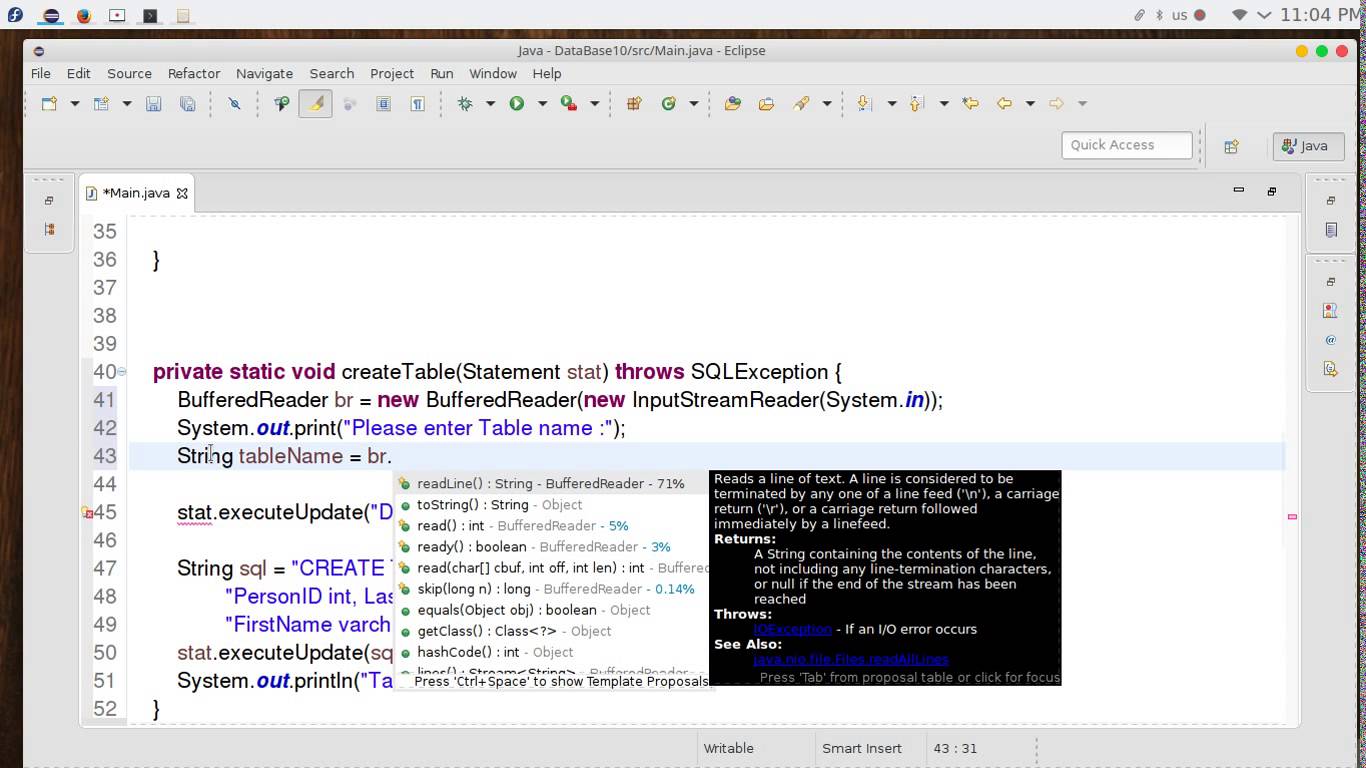Toggle Mark Occurrences highlighting
Image resolution: width=1366 pixels, height=768 pixels.
coord(316,103)
